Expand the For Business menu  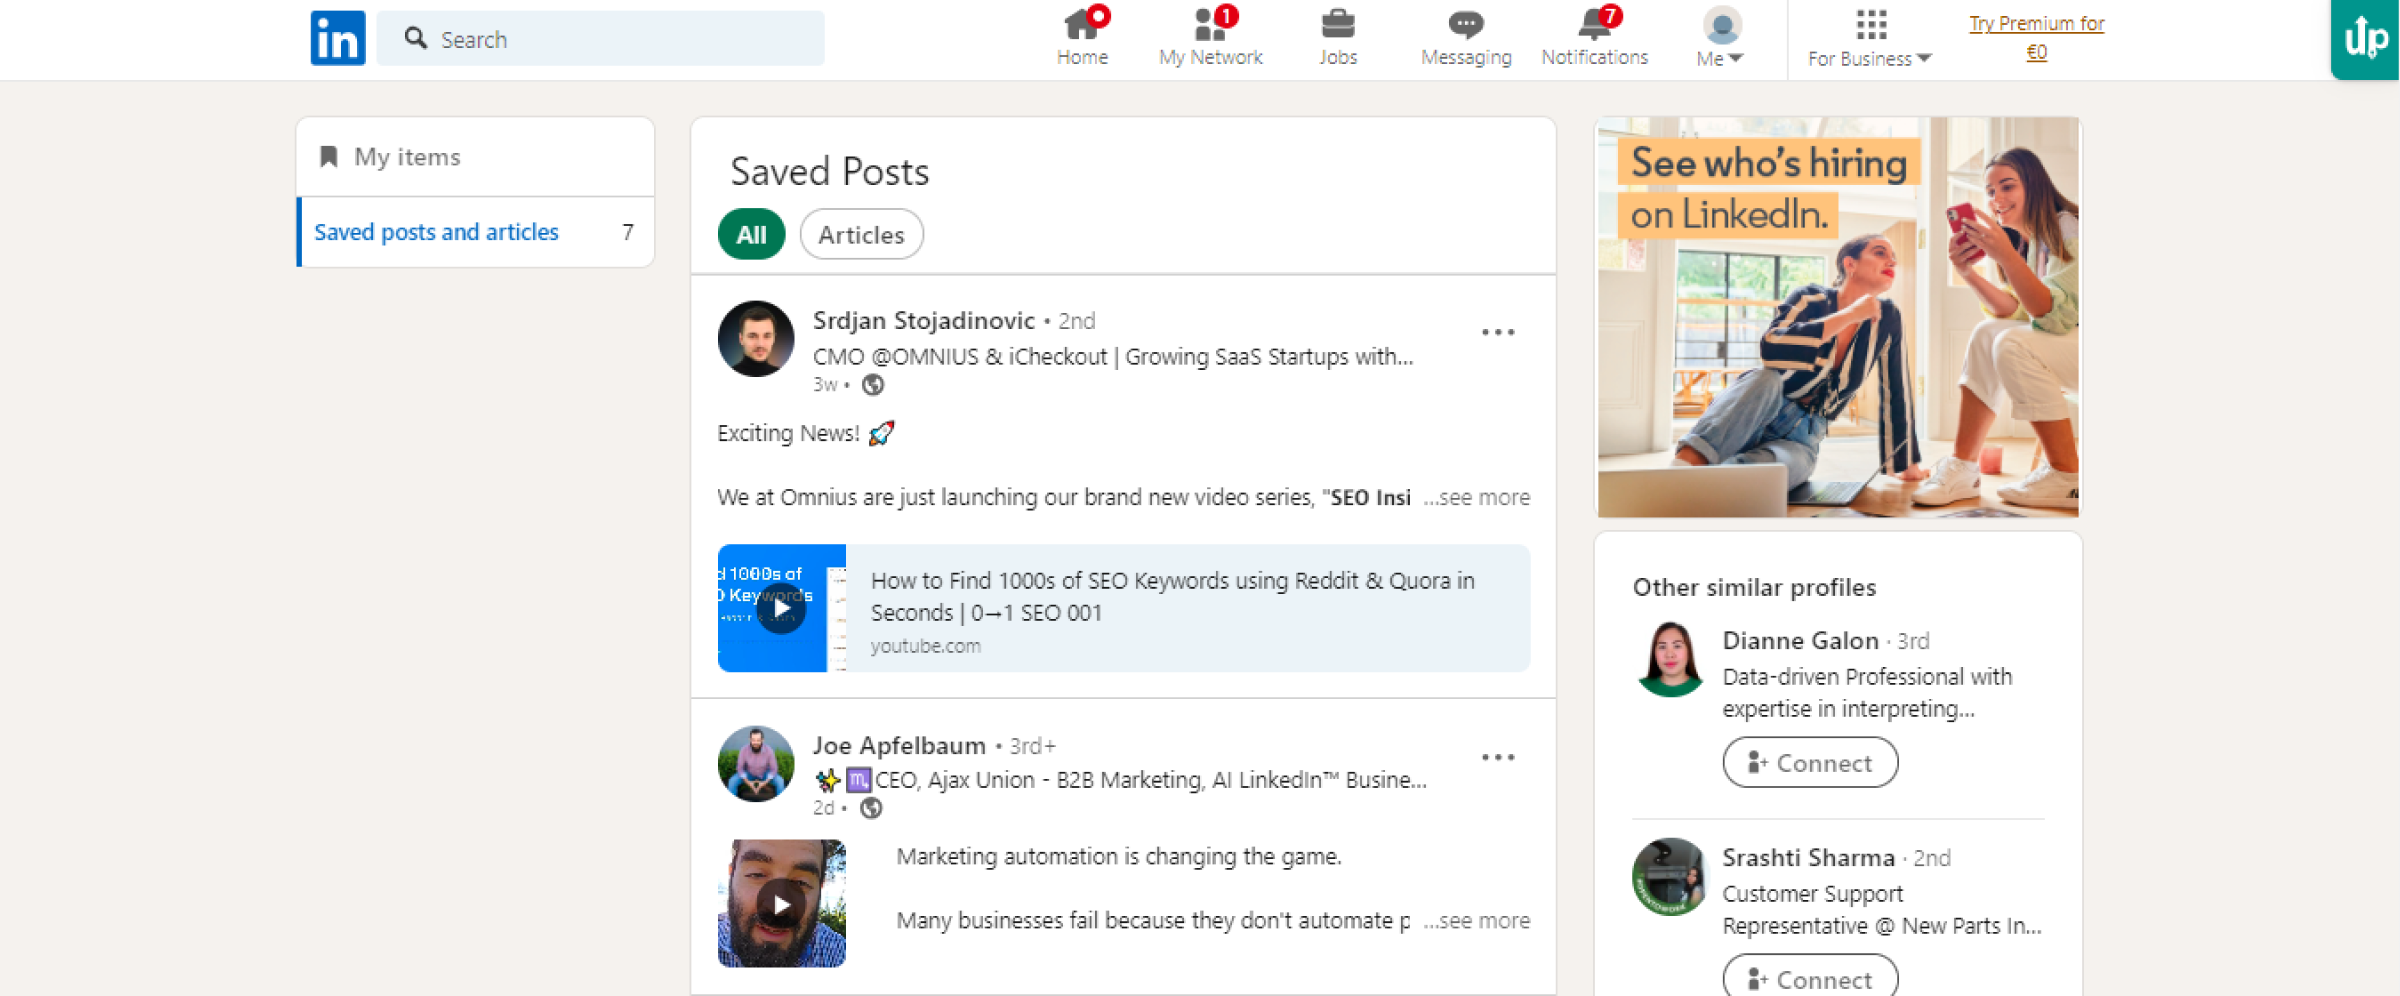(1869, 38)
